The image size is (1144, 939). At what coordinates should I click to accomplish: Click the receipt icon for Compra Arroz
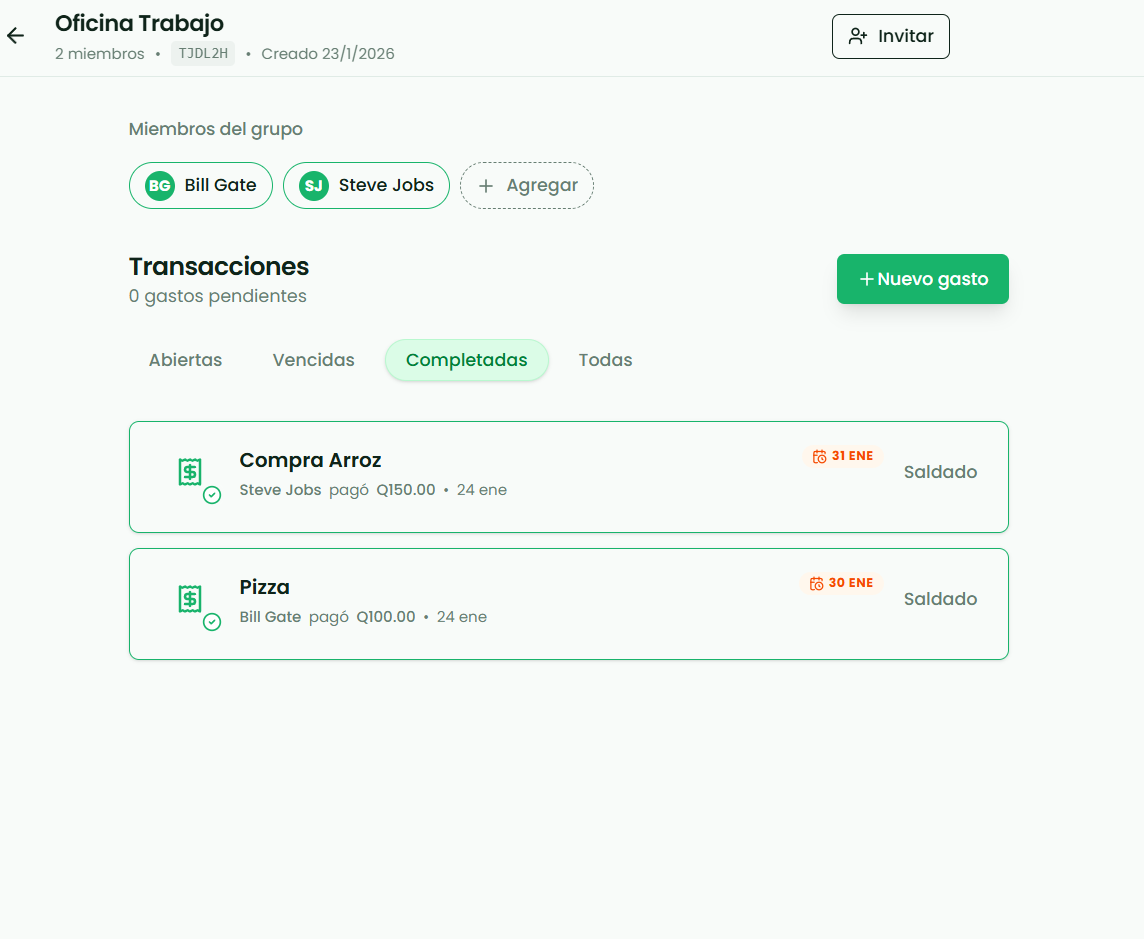pyautogui.click(x=191, y=472)
